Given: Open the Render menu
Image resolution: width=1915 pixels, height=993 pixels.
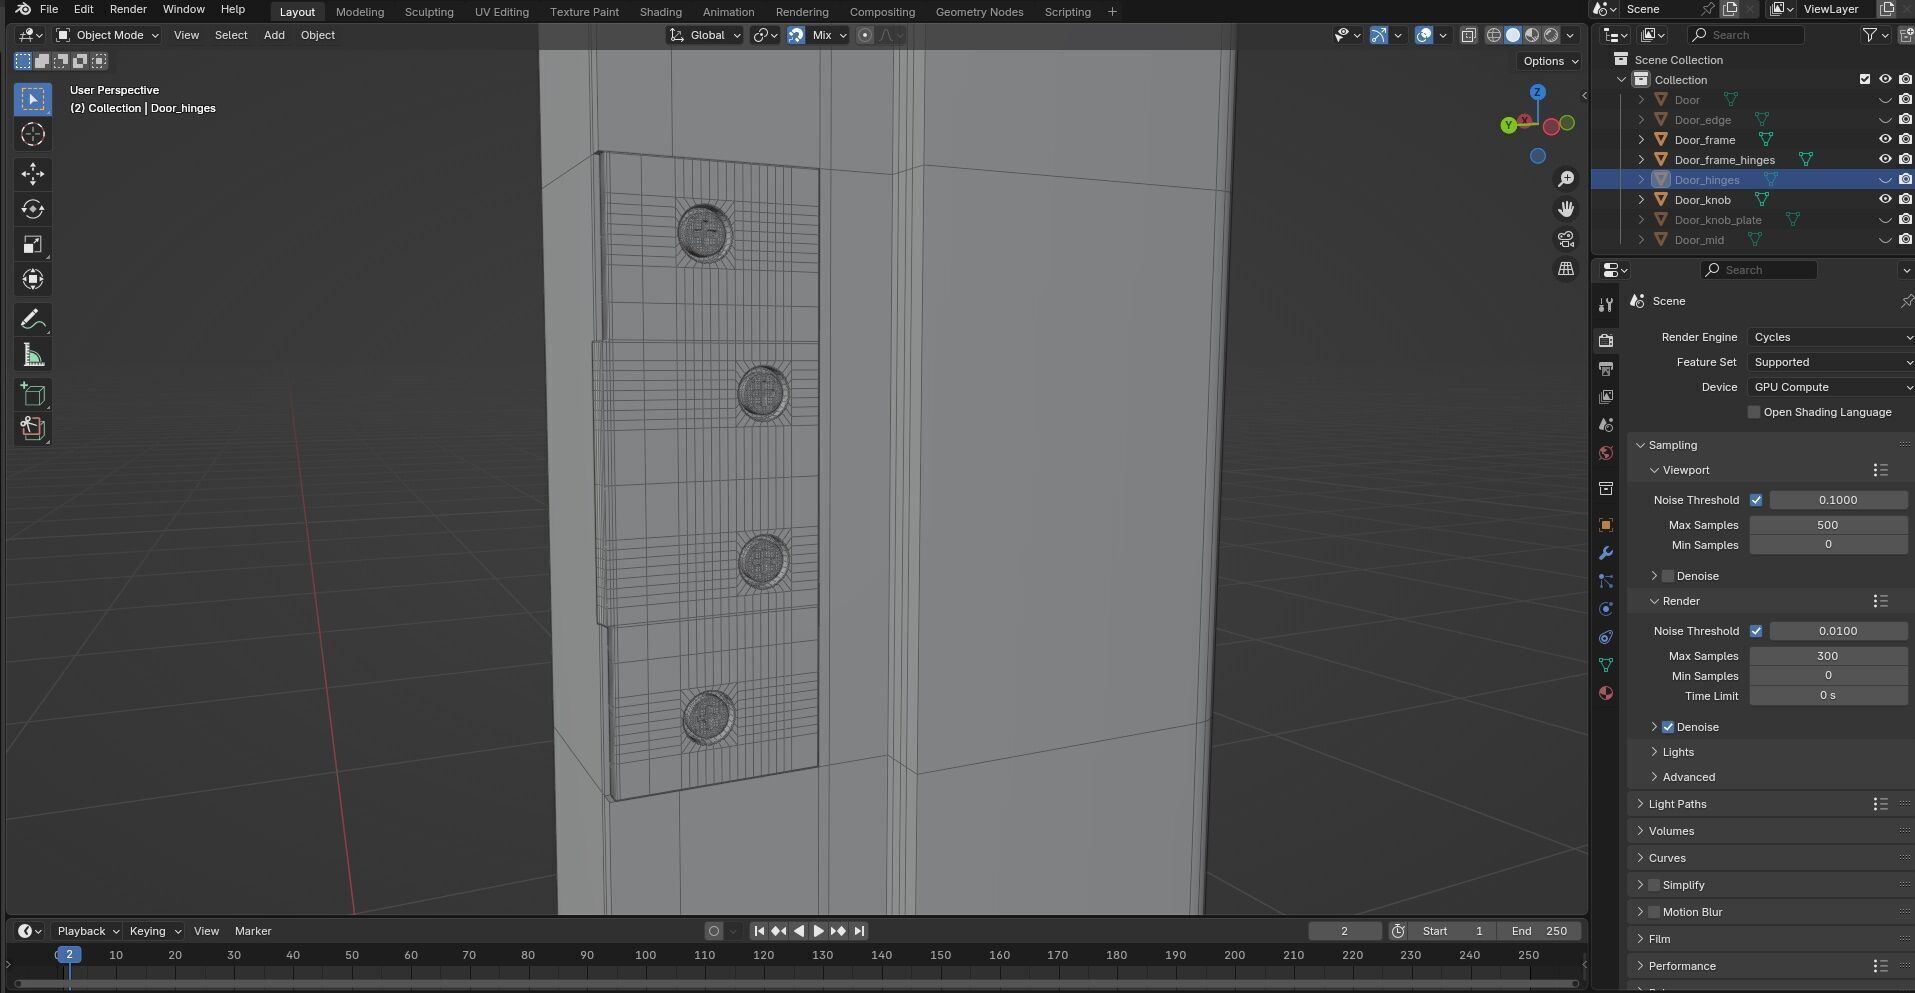Looking at the screenshot, I should coord(128,9).
